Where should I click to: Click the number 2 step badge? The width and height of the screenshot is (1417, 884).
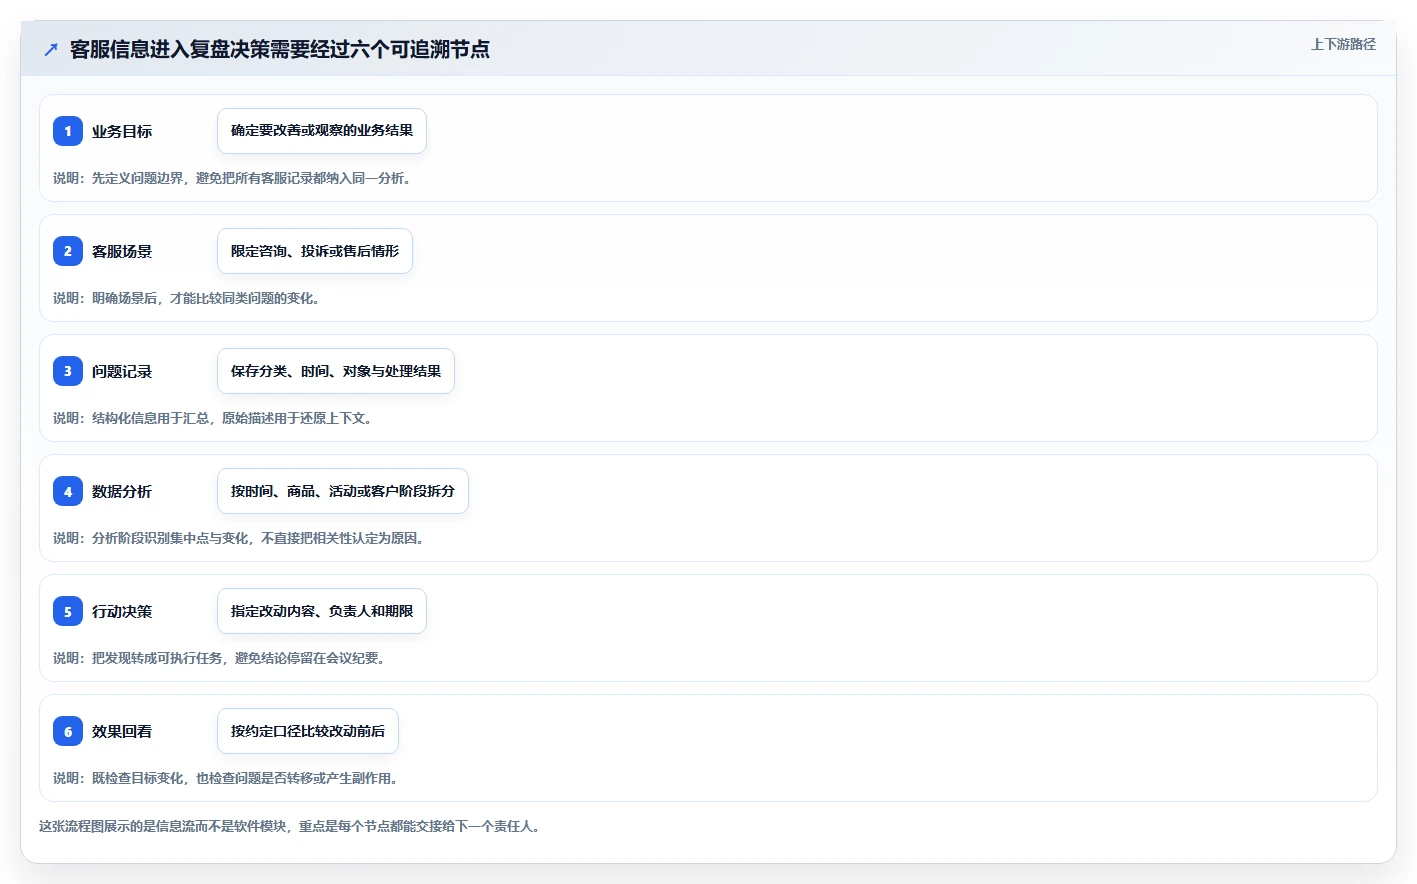click(x=68, y=251)
